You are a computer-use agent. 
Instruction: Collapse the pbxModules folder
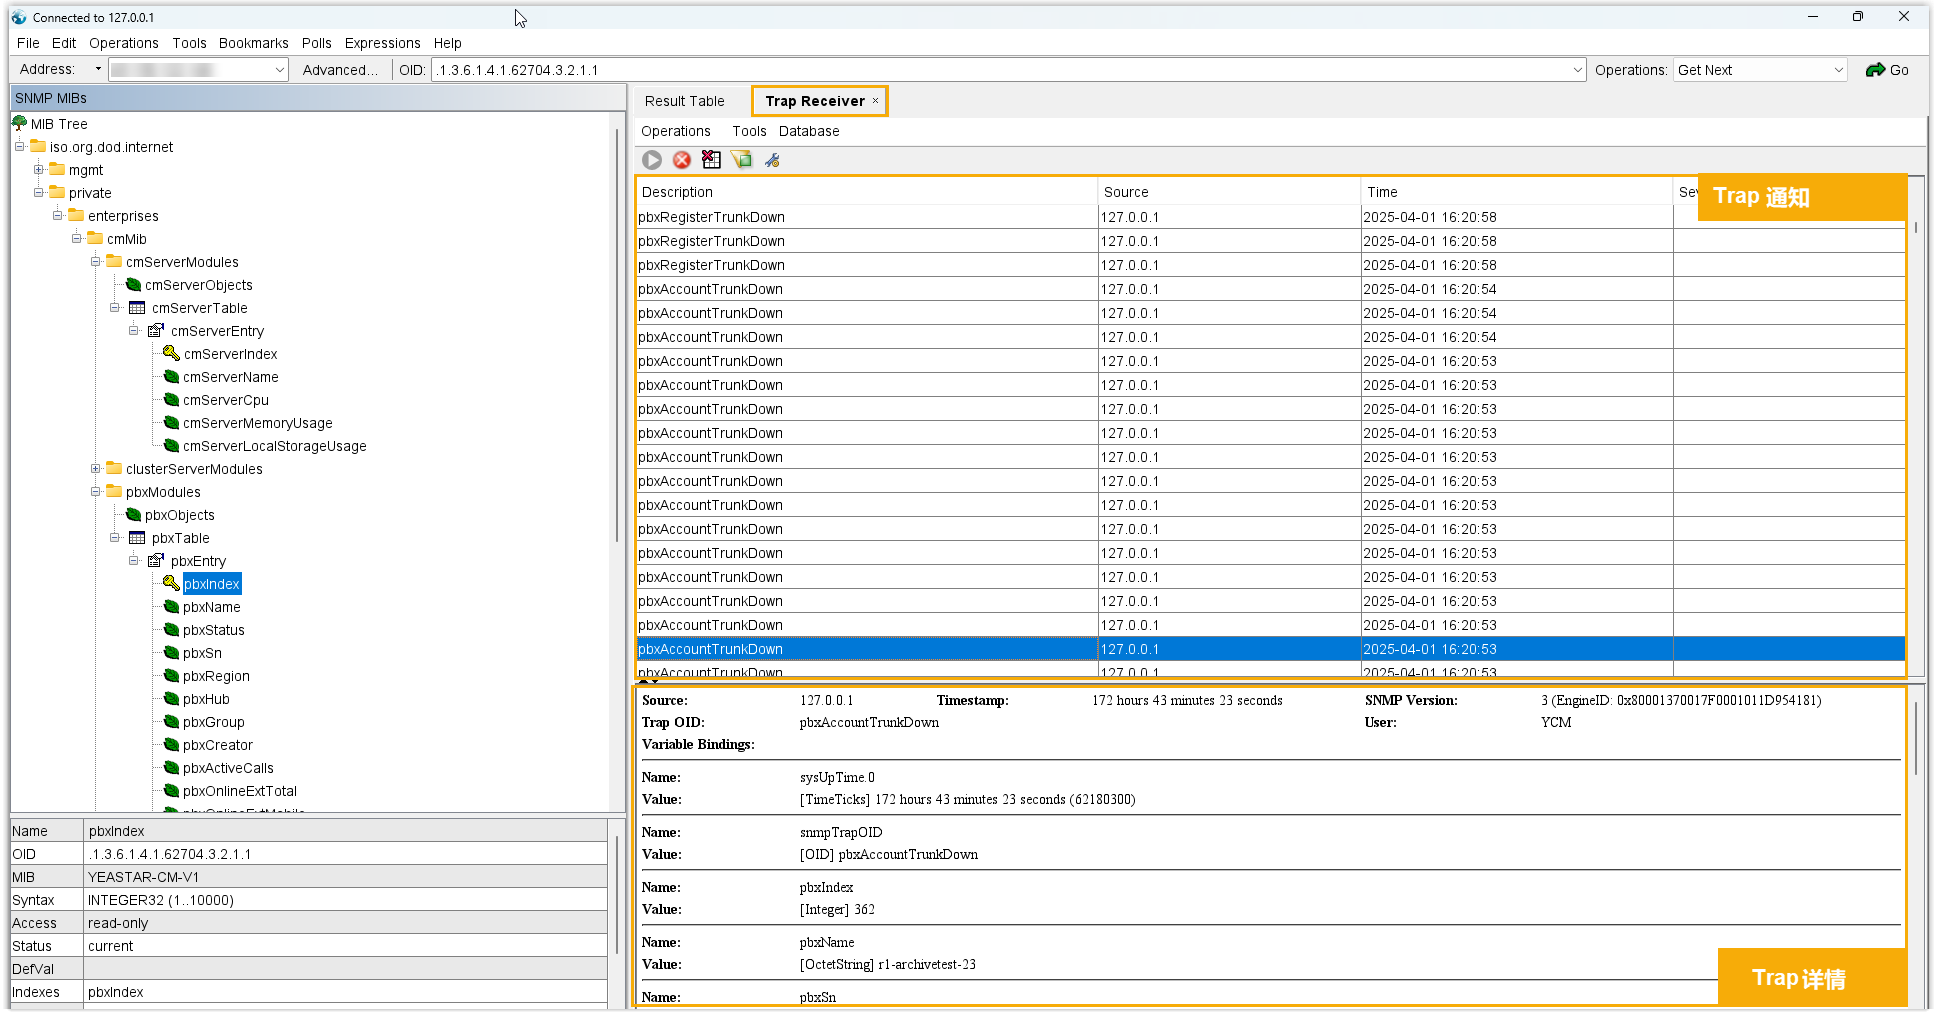click(96, 492)
